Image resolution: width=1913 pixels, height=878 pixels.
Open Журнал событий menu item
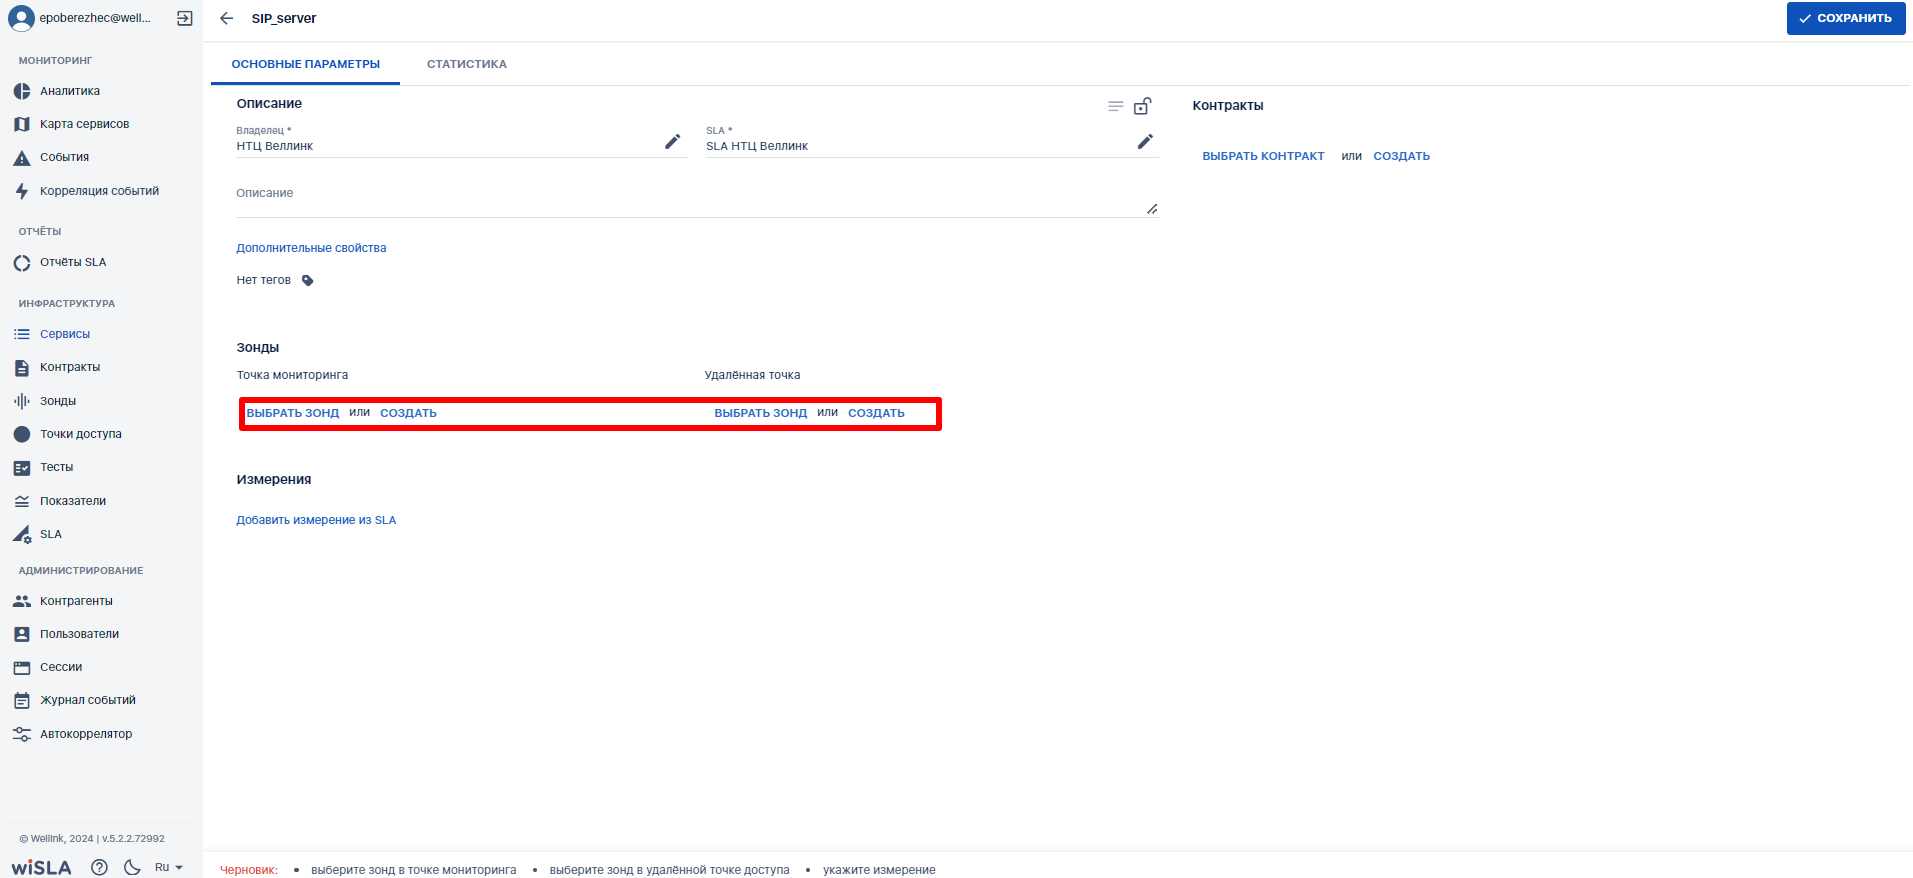[x=88, y=700]
